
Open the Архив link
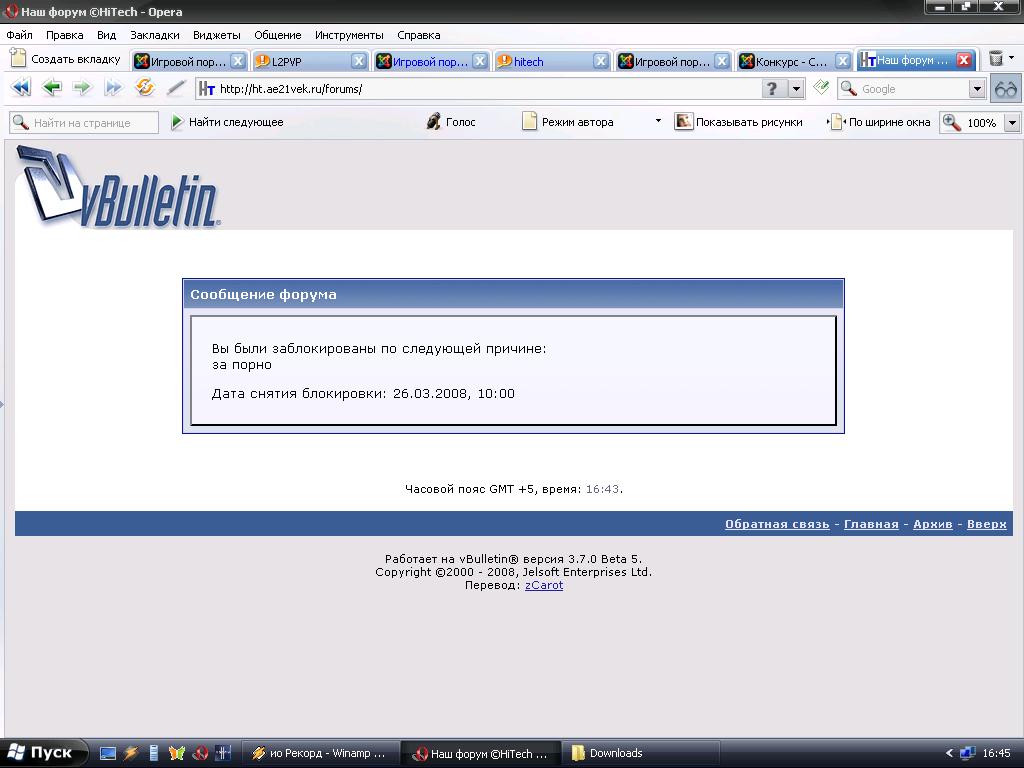933,524
